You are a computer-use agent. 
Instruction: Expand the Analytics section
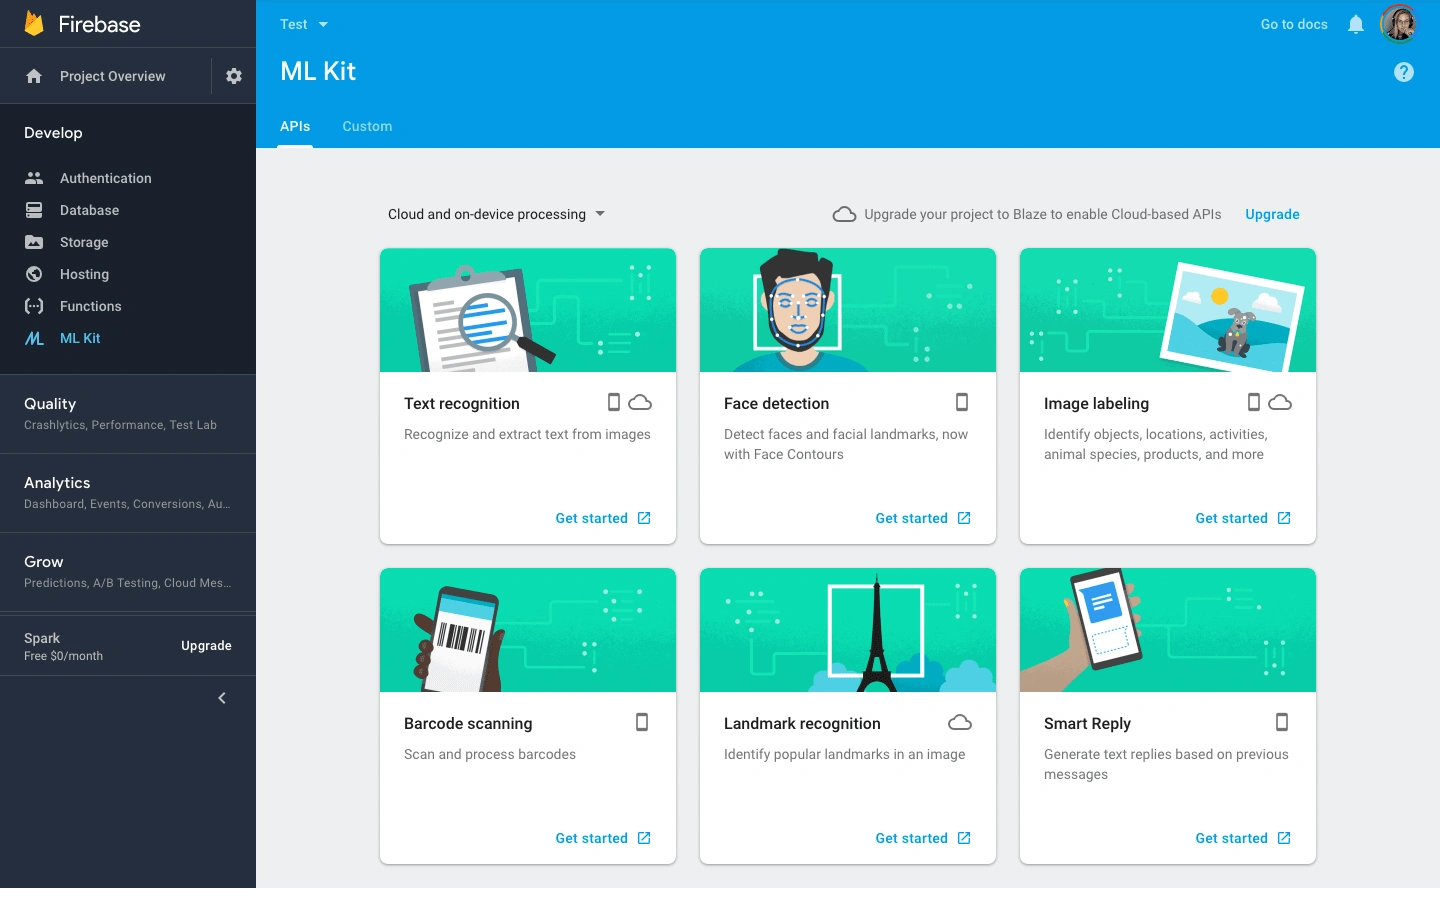tap(128, 493)
